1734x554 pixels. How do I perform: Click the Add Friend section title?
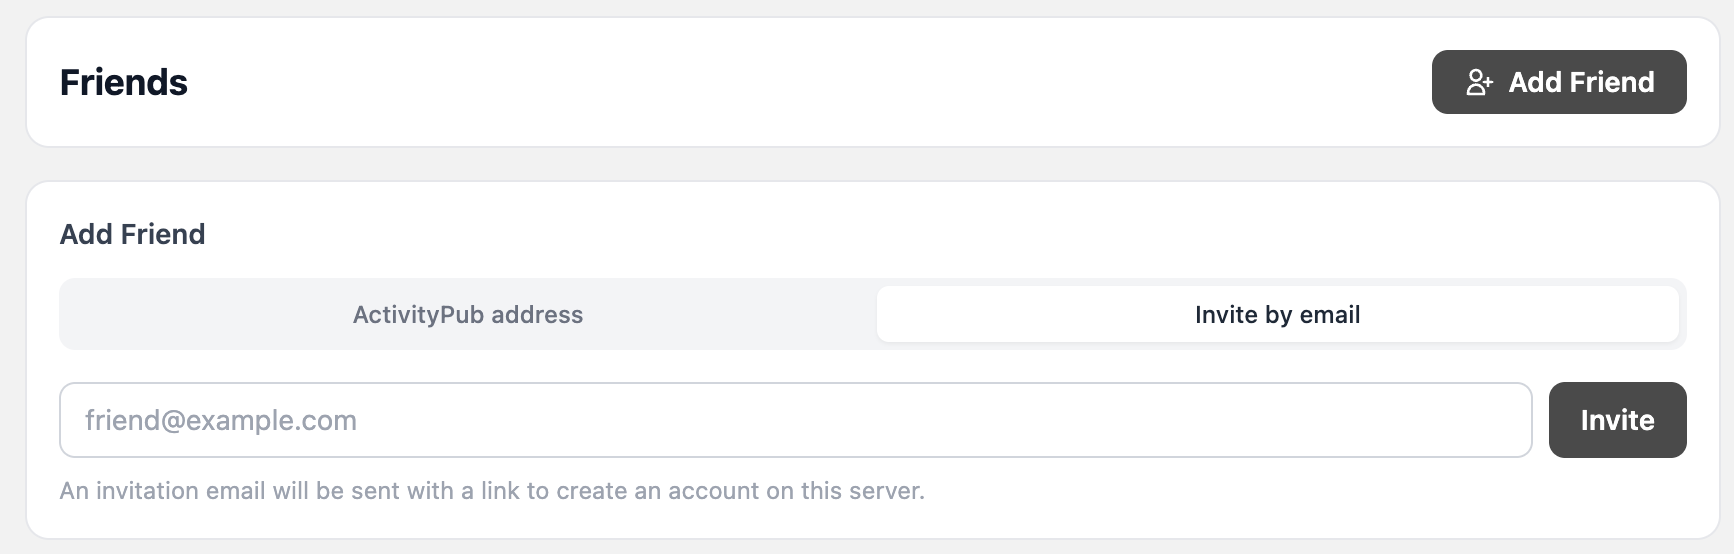point(132,234)
